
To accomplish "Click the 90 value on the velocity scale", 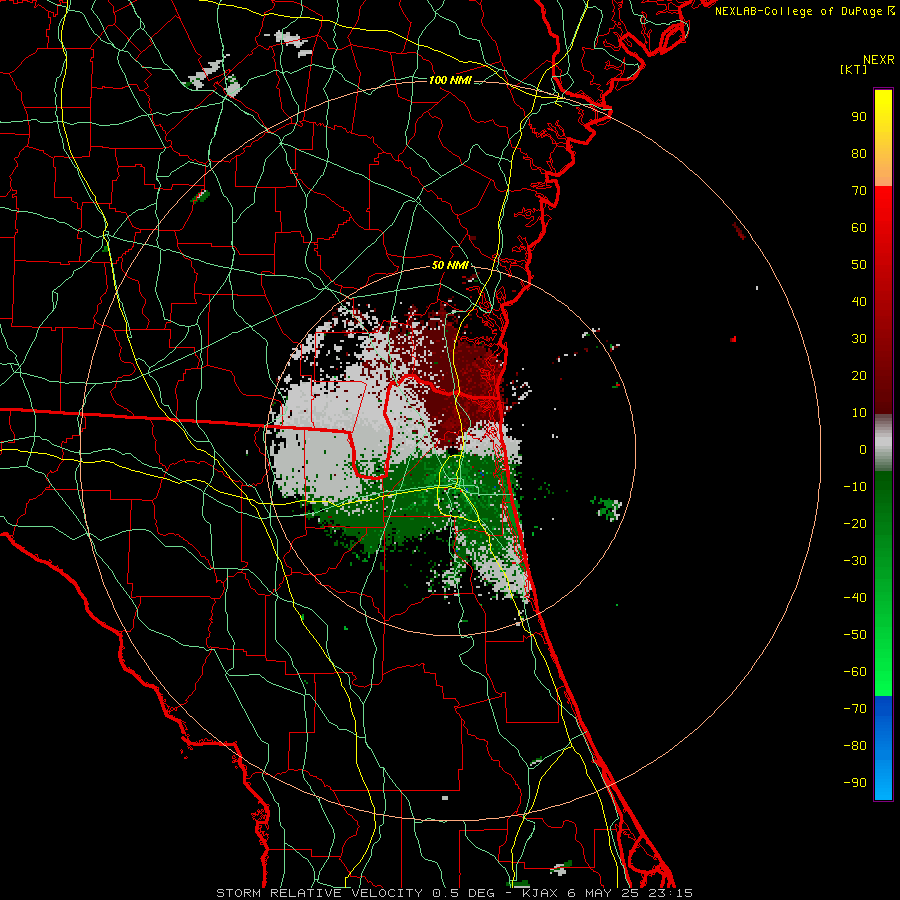I will (x=859, y=117).
